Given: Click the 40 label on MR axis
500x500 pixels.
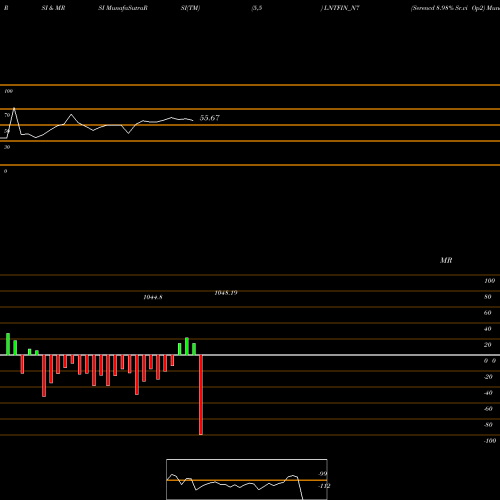Looking at the screenshot, I should 487,329.
